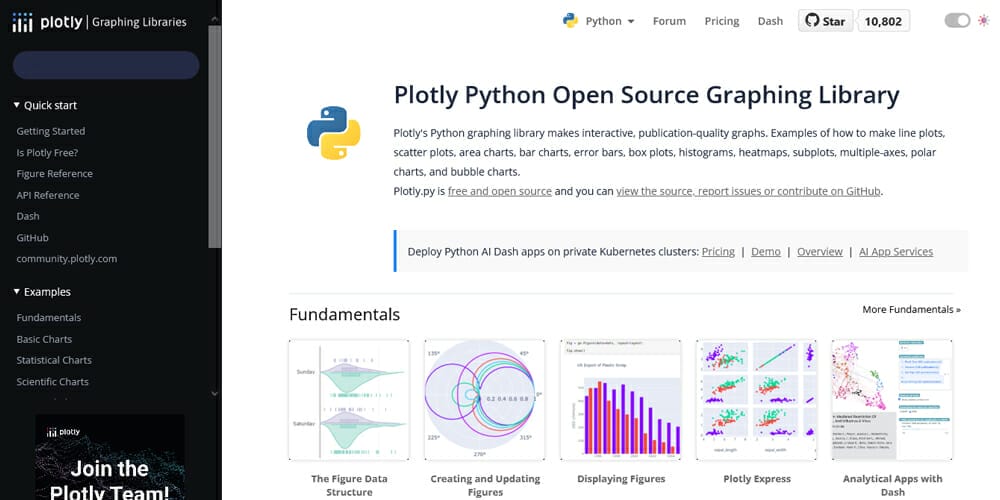Viewport: 1000px width, 500px height.
Task: Click the Analytical Apps with Dash caption
Action: coord(892,485)
